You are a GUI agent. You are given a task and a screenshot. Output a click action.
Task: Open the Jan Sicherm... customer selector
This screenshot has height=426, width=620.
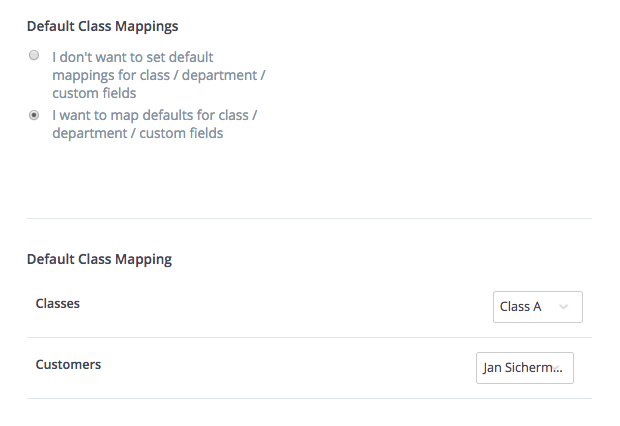(524, 367)
